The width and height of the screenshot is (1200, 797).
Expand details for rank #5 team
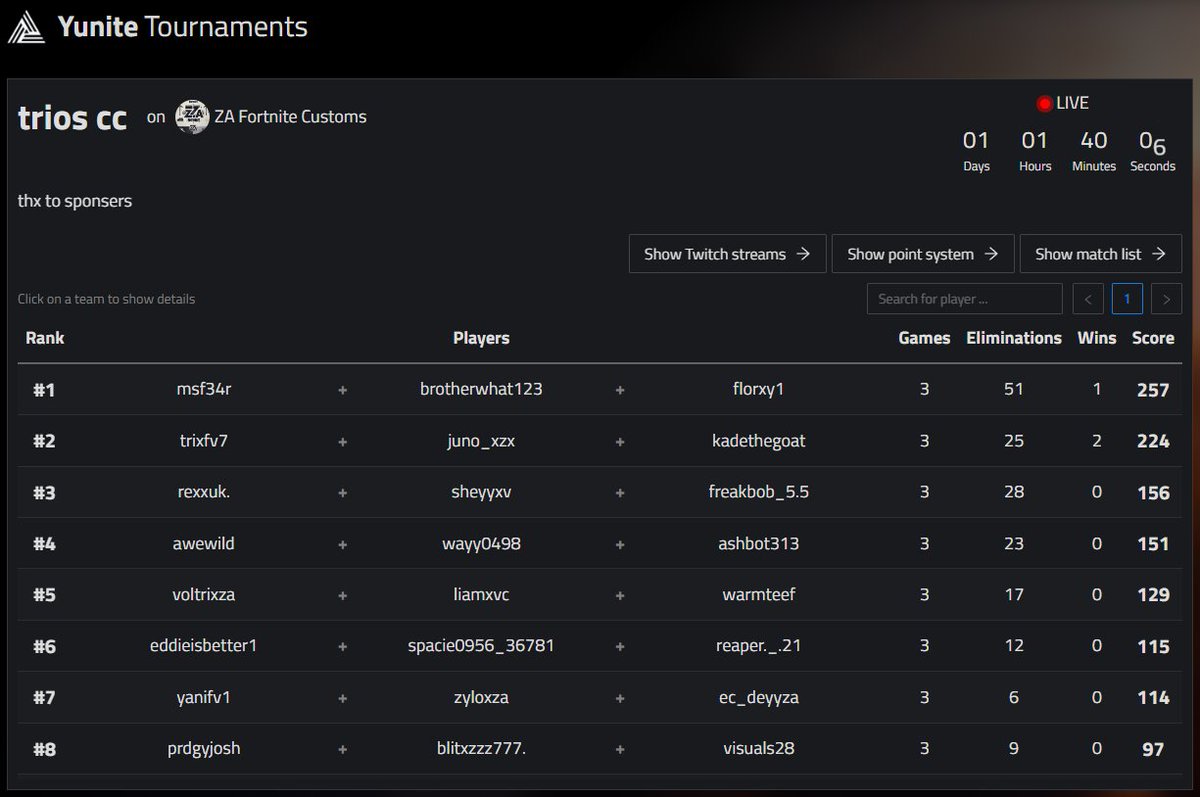click(x=600, y=595)
